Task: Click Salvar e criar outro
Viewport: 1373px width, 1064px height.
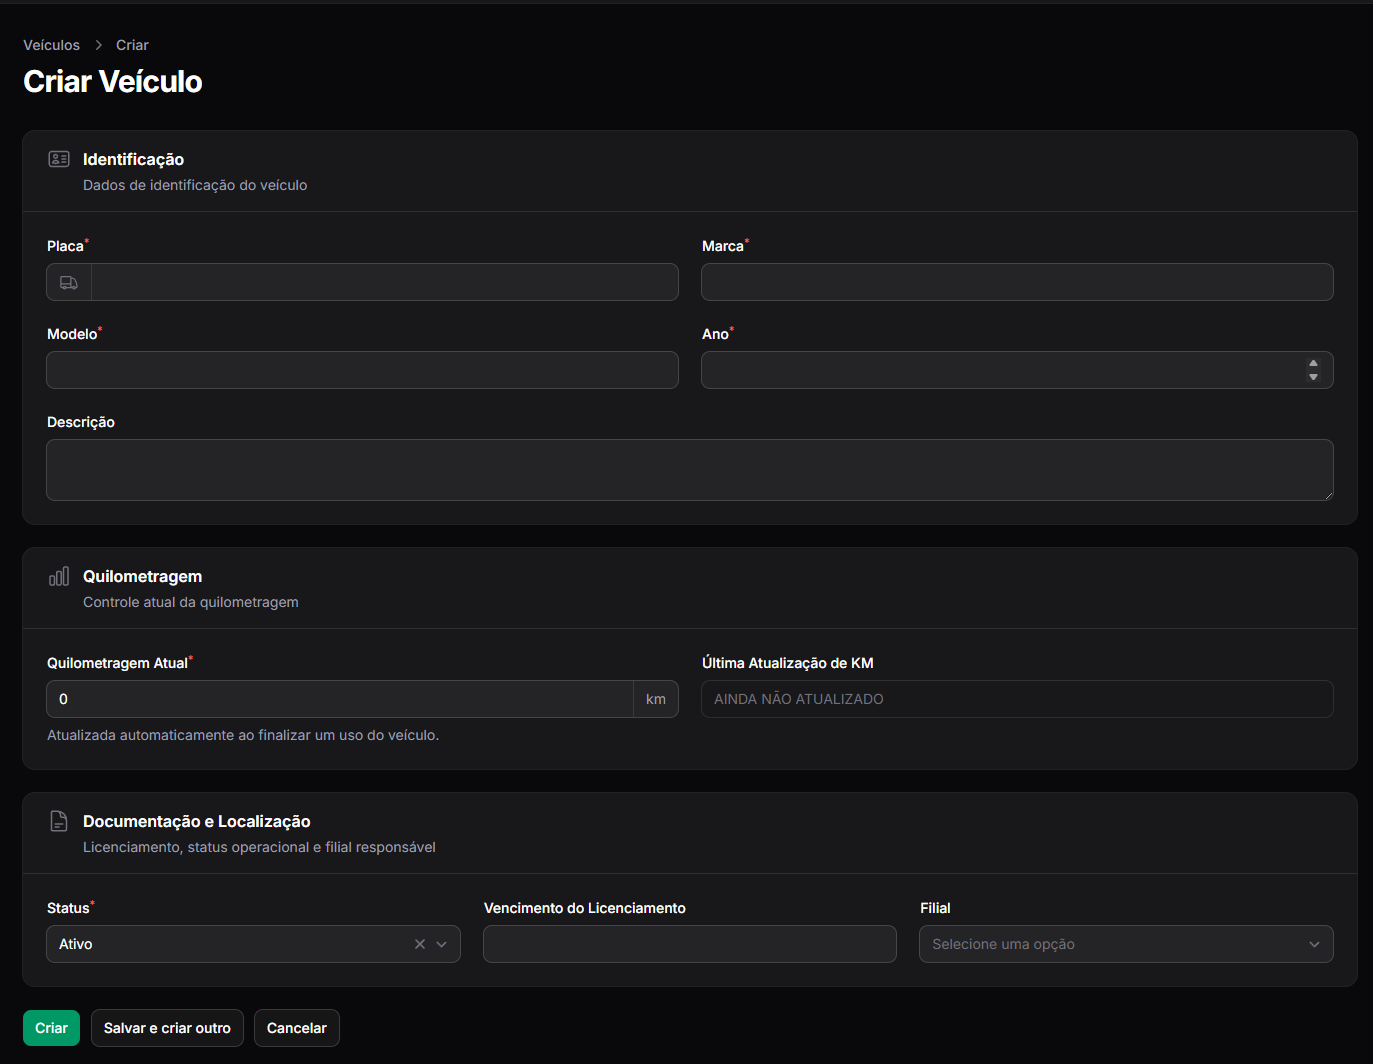Action: coord(167,1028)
